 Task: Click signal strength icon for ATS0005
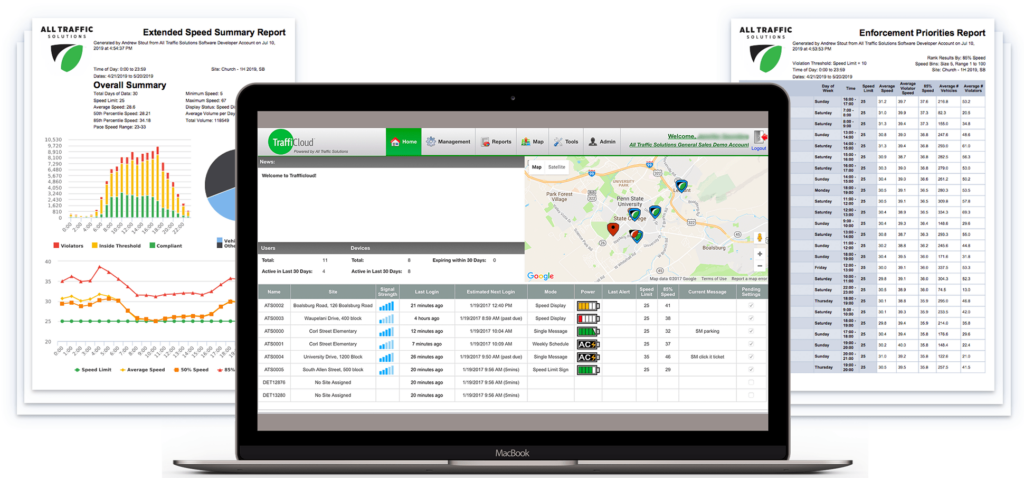(x=387, y=370)
